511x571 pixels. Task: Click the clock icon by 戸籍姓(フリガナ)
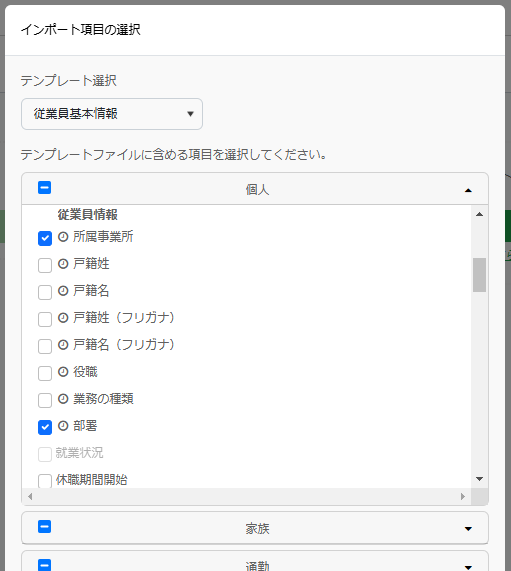tap(63, 318)
